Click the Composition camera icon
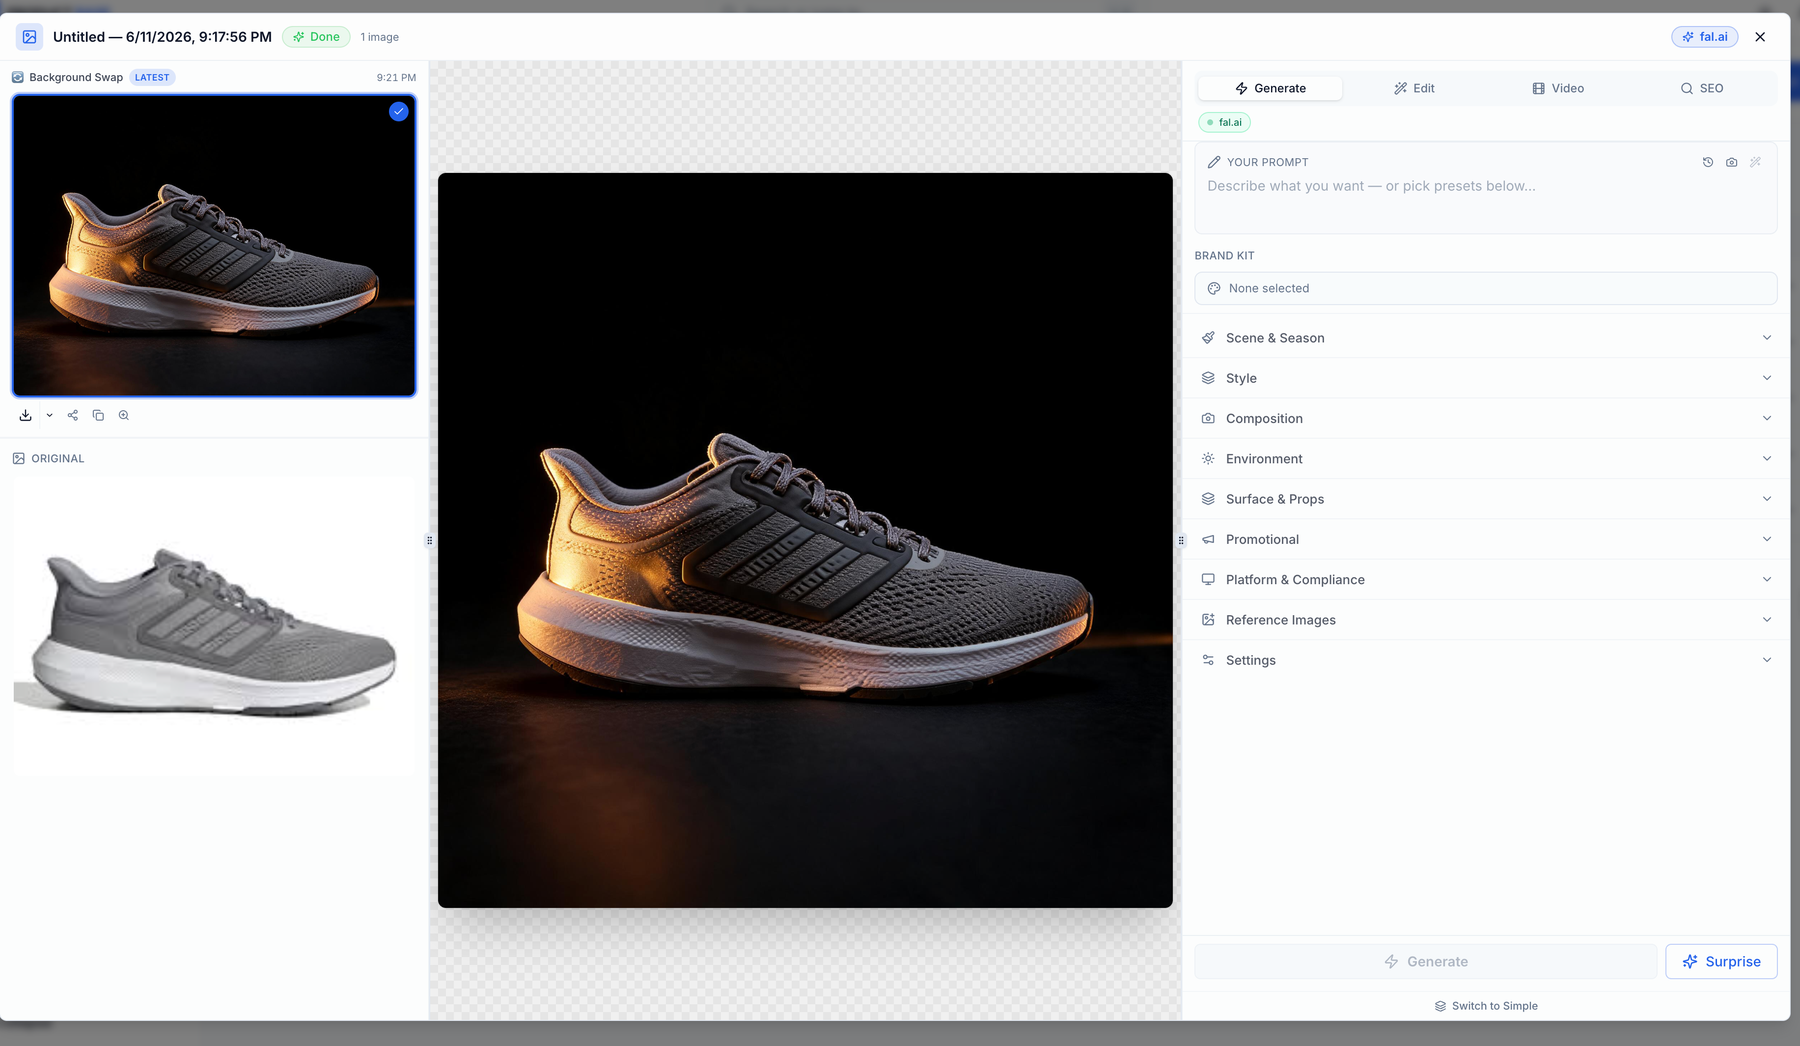Screen dimensions: 1800x1046 1208,418
